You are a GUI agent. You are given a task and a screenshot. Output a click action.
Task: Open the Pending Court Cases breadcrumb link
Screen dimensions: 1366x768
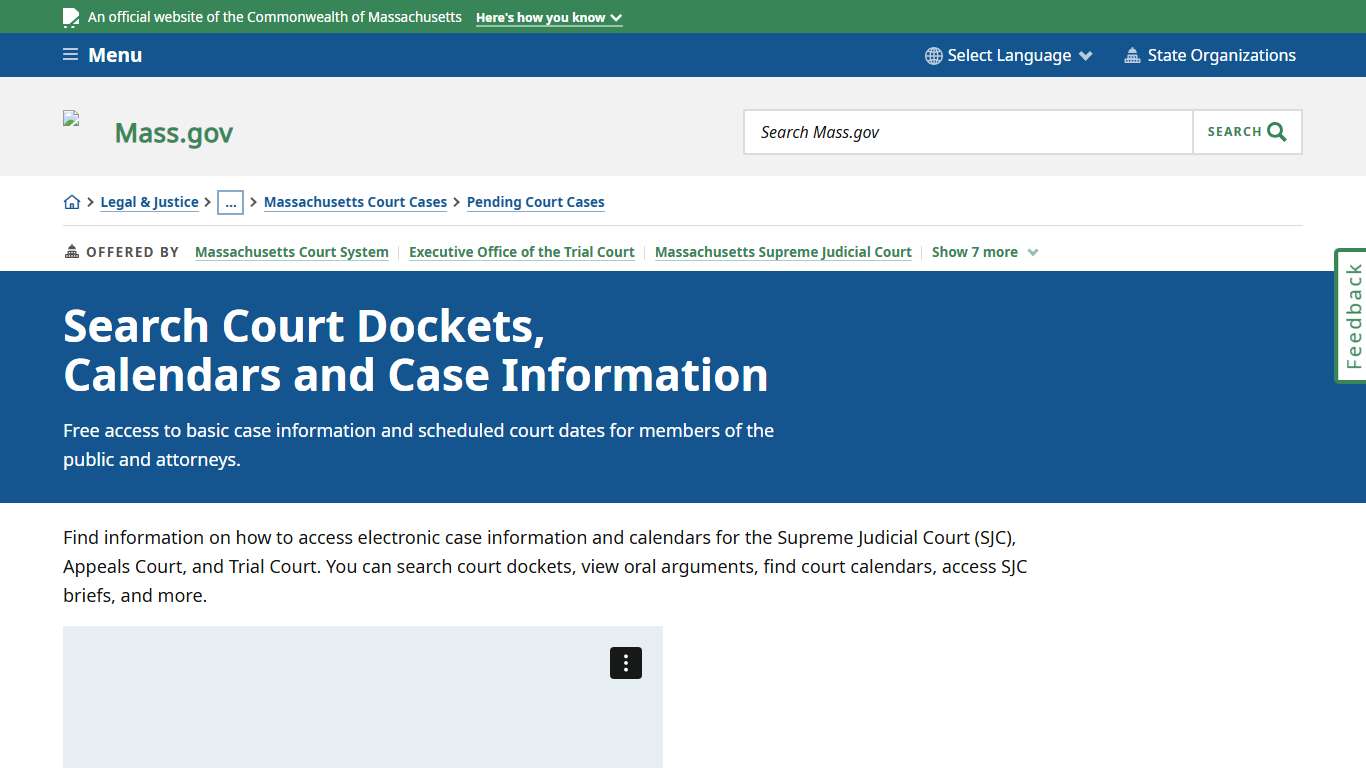(535, 201)
